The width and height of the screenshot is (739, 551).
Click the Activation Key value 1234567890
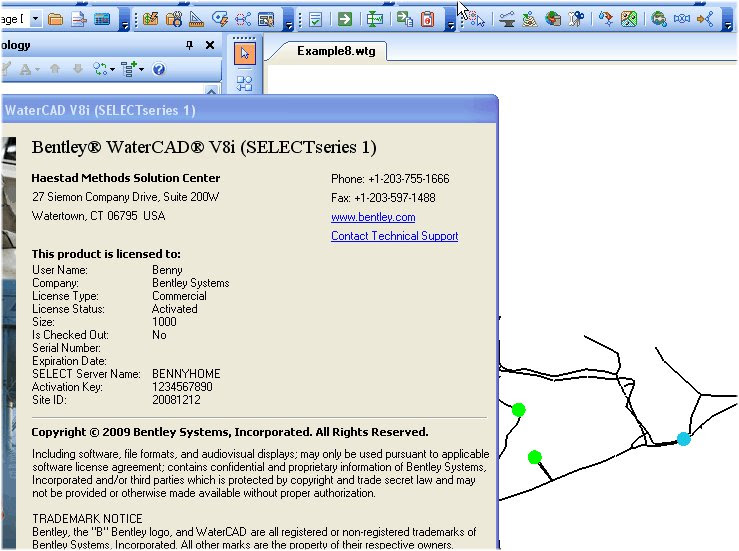tap(182, 387)
